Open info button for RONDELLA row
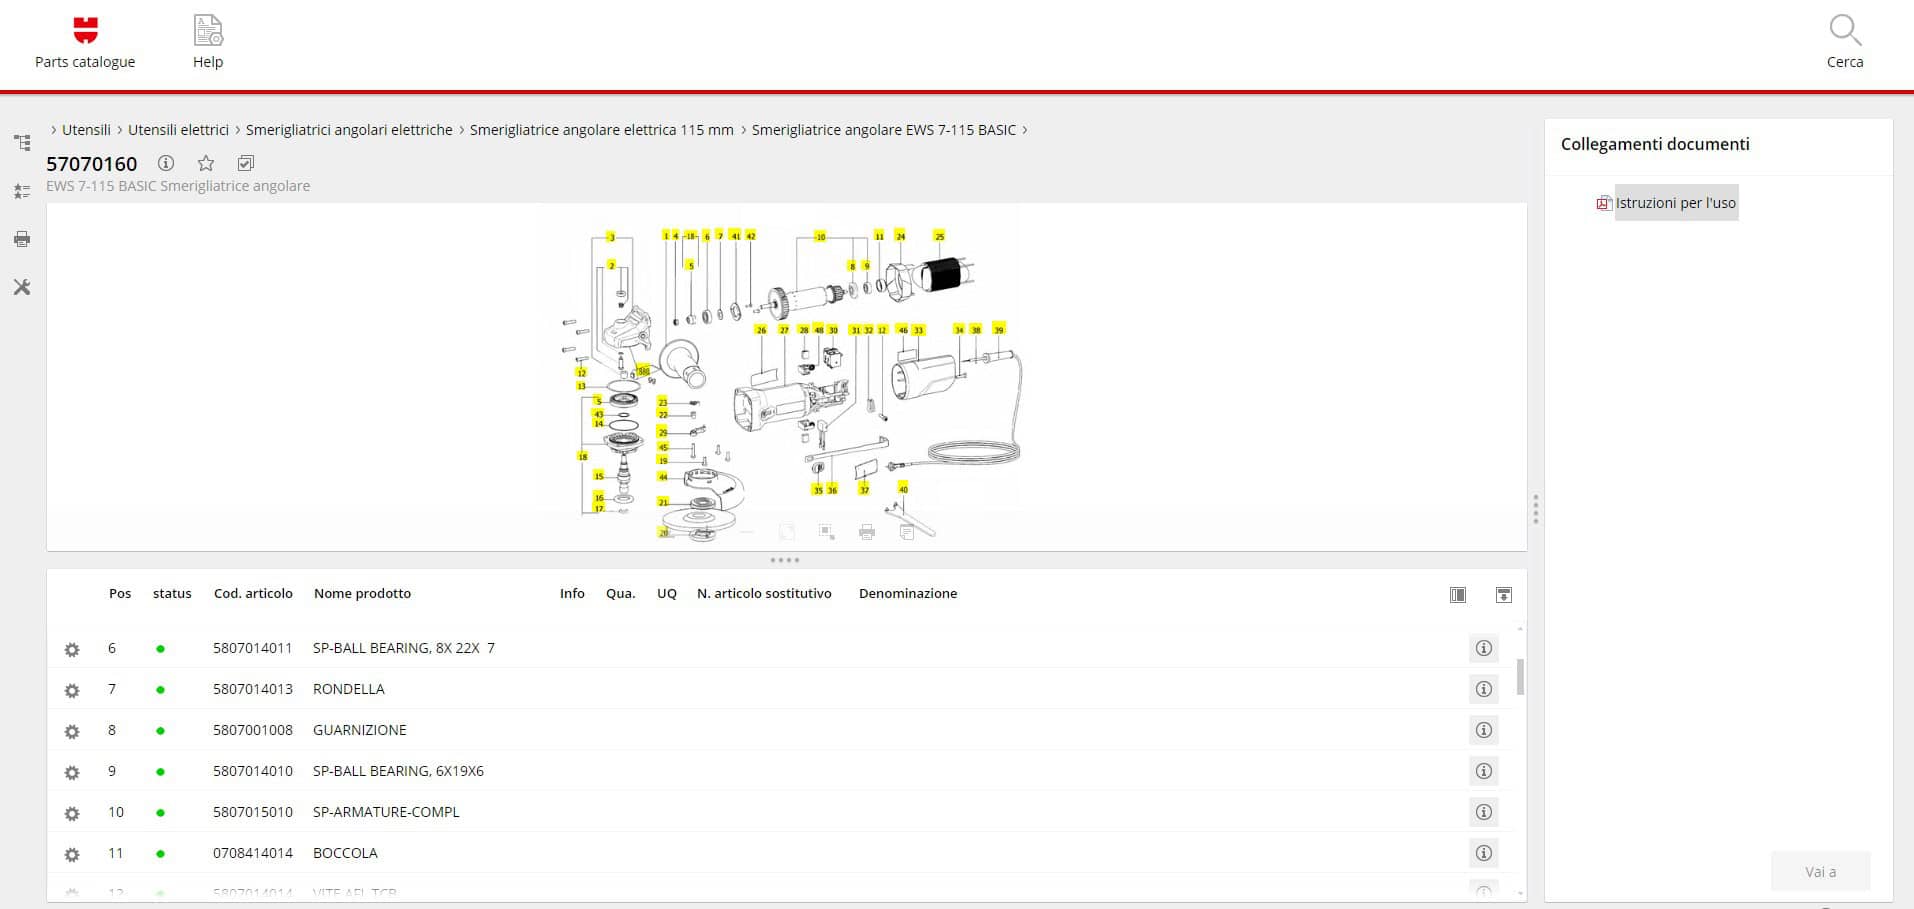The height and width of the screenshot is (909, 1914). tap(1484, 689)
